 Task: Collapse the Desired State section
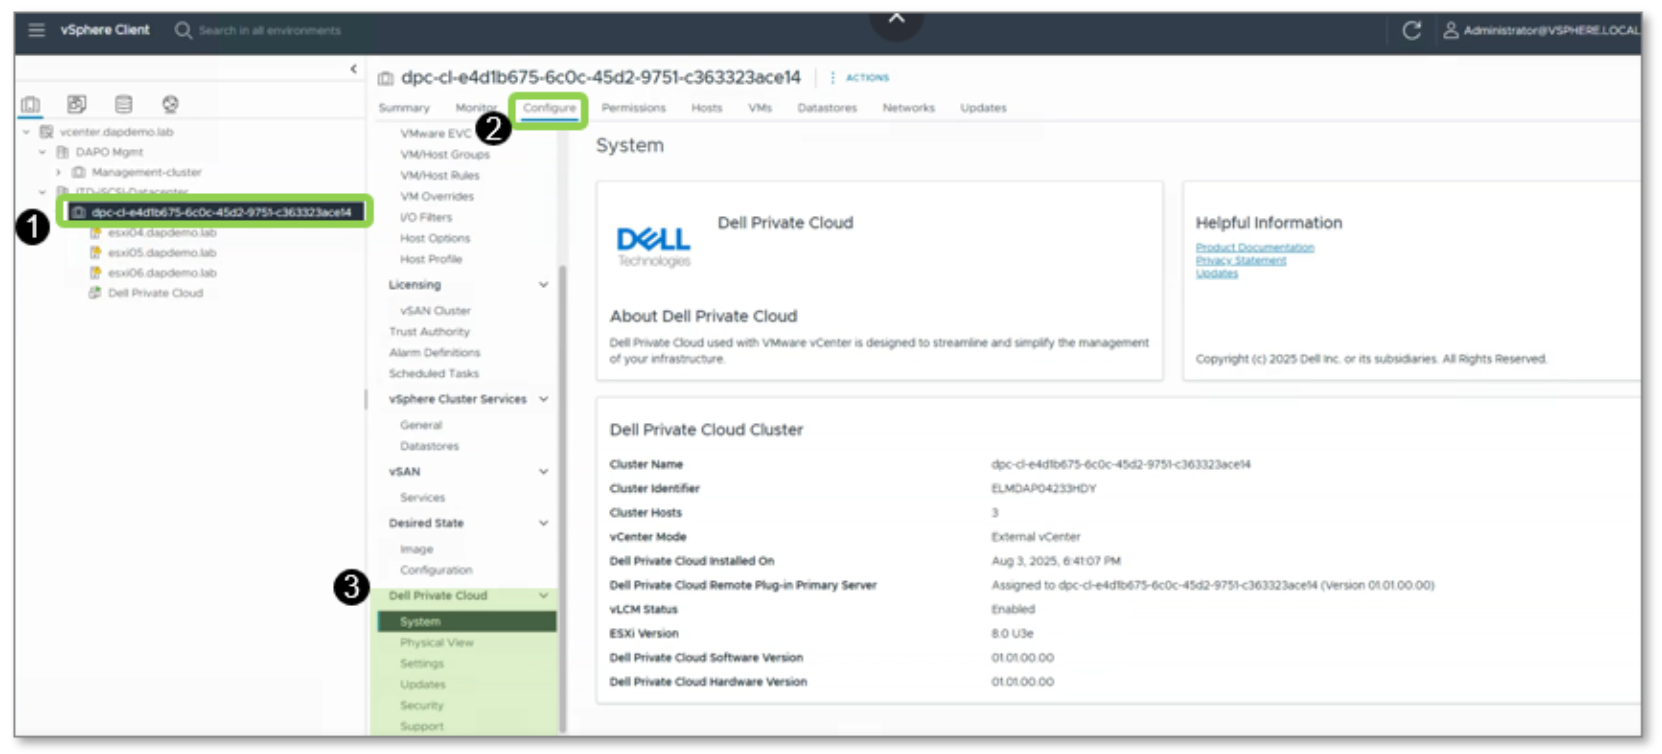click(x=543, y=523)
